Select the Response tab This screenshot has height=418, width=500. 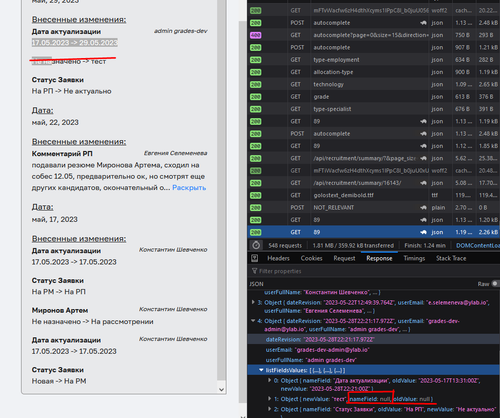click(x=379, y=258)
